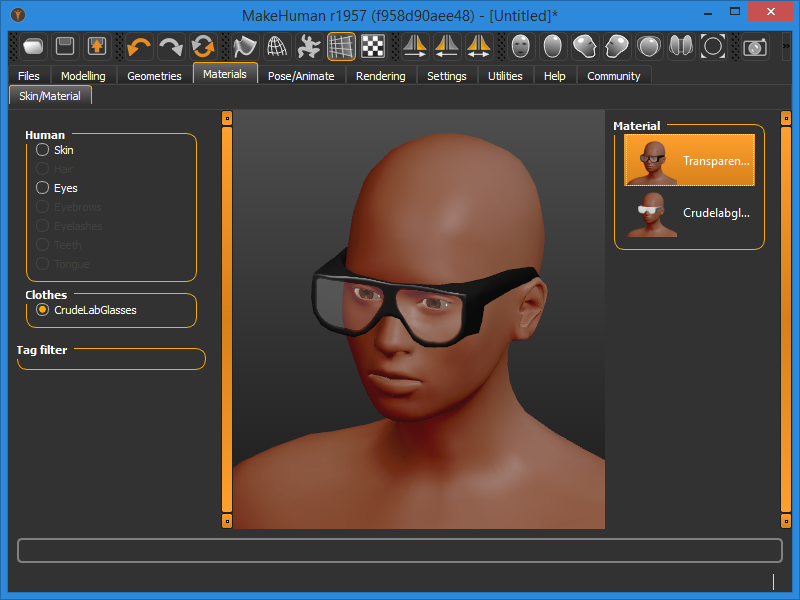Select the Skin/Material sub-tab
The height and width of the screenshot is (600, 800).
click(50, 95)
